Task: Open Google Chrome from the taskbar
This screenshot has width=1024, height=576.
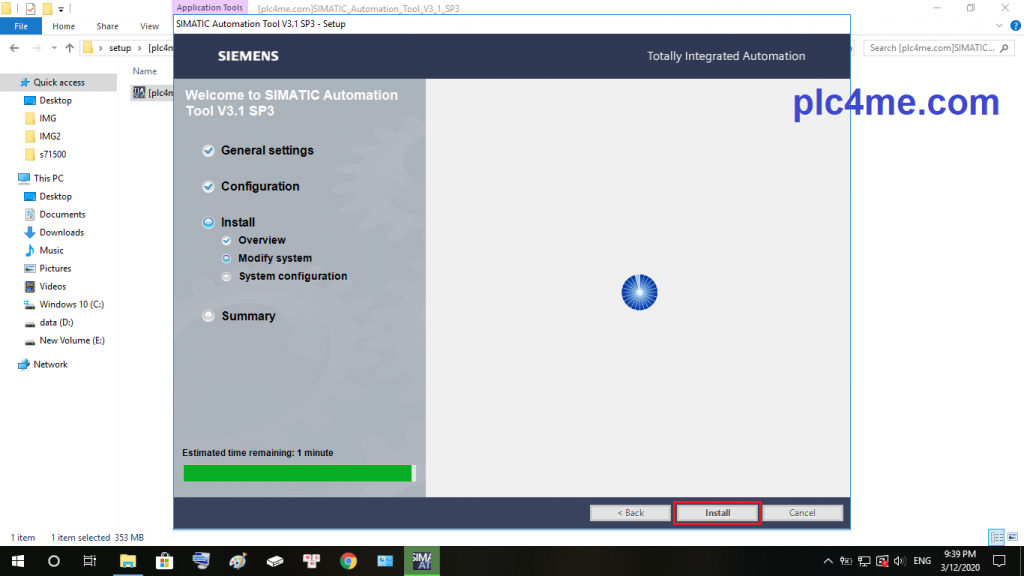Action: click(x=348, y=561)
